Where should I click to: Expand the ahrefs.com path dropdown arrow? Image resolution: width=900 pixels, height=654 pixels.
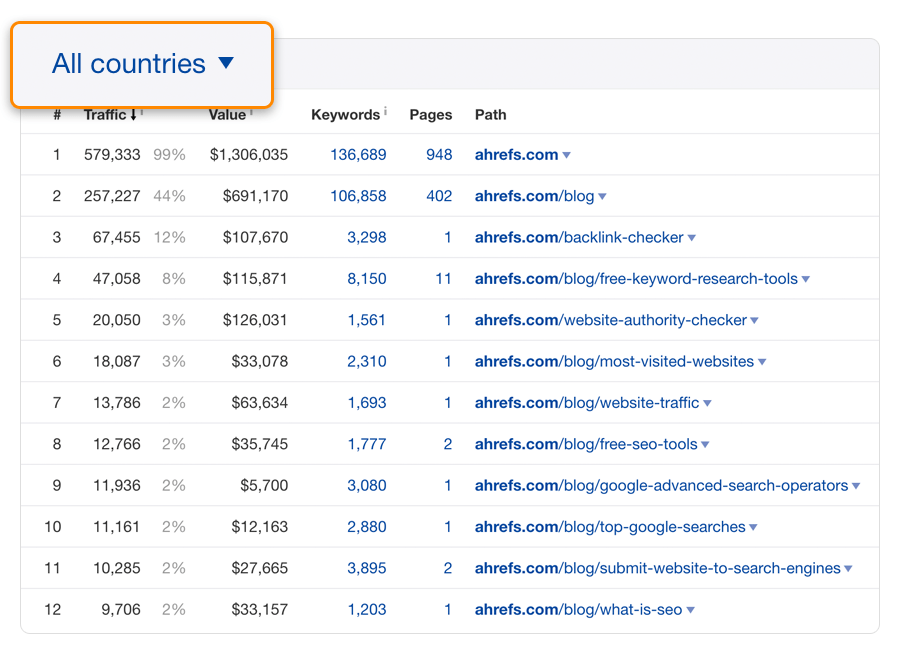click(567, 155)
